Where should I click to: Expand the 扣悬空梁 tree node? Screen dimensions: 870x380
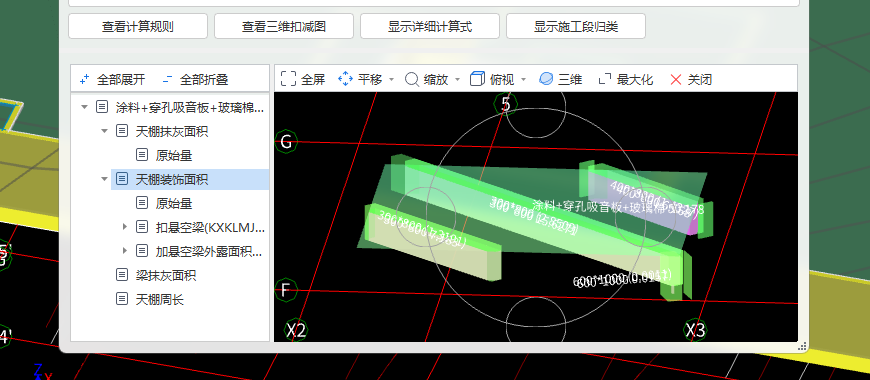125,227
